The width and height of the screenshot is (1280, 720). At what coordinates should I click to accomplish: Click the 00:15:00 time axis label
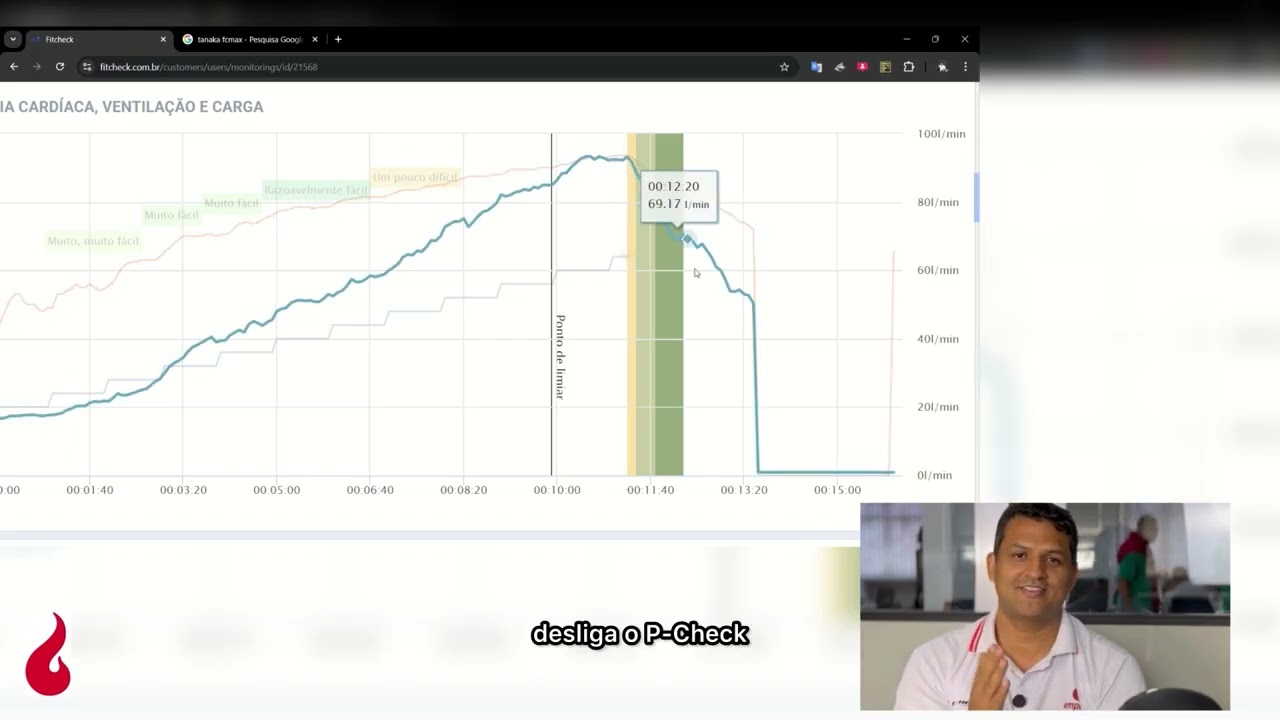point(837,490)
